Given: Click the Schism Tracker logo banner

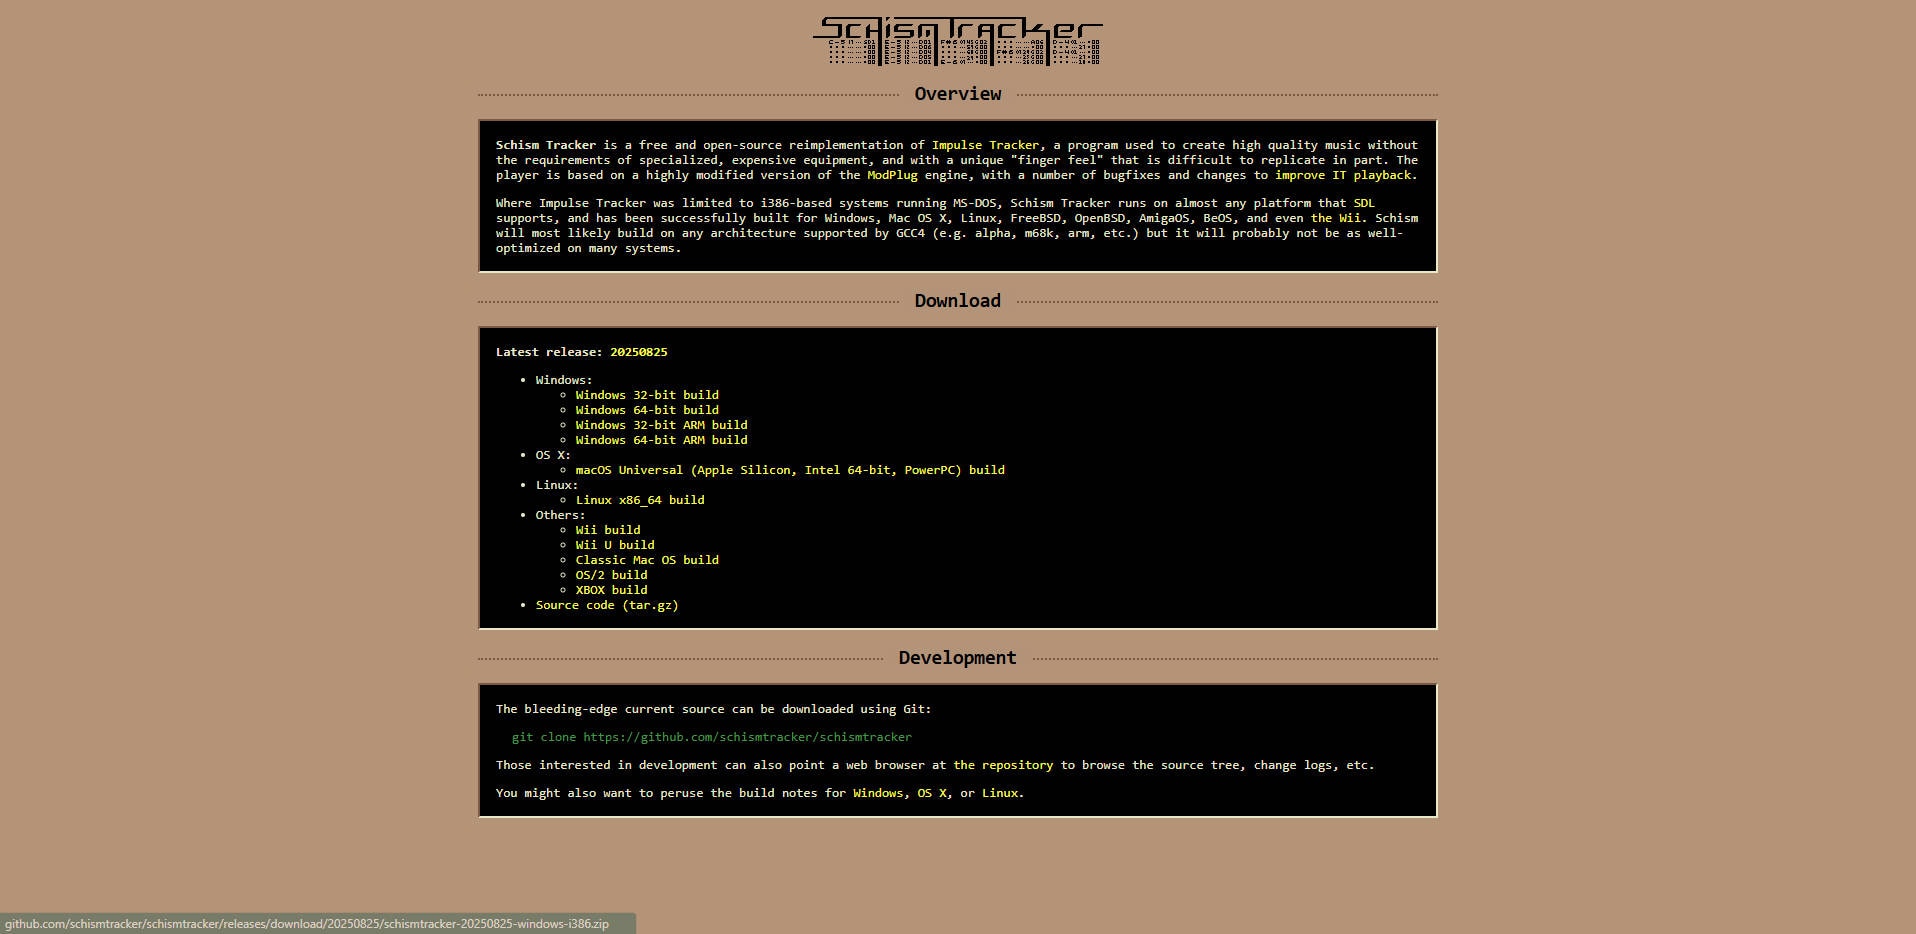Looking at the screenshot, I should pyautogui.click(x=957, y=41).
